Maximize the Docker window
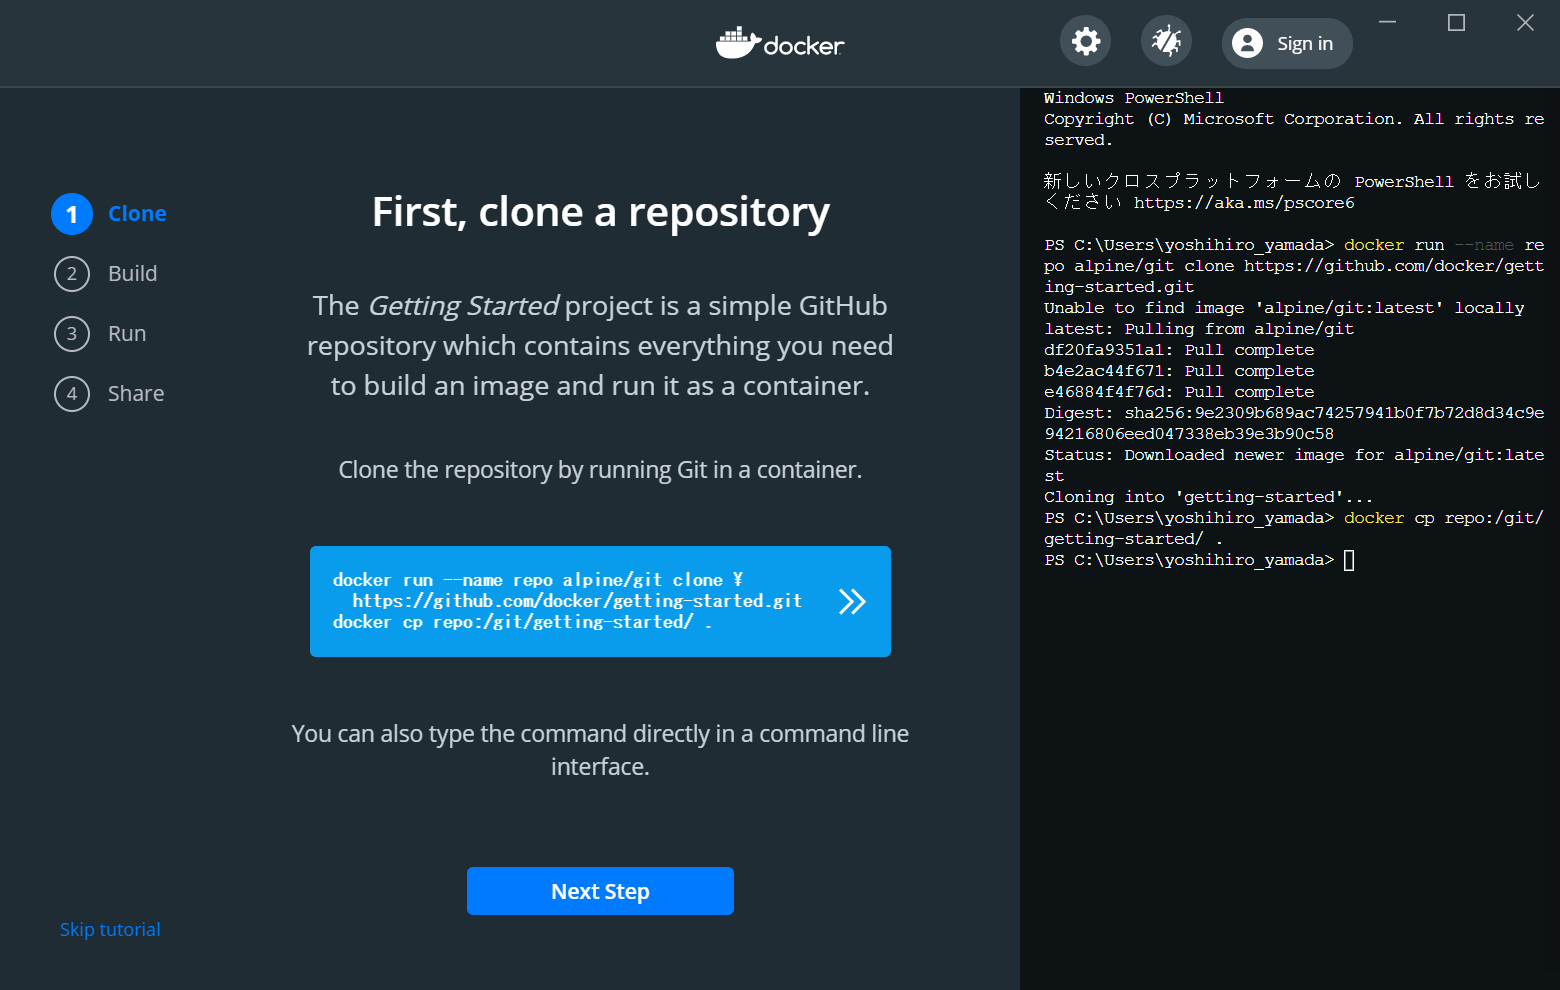Viewport: 1560px width, 990px height. (x=1457, y=22)
